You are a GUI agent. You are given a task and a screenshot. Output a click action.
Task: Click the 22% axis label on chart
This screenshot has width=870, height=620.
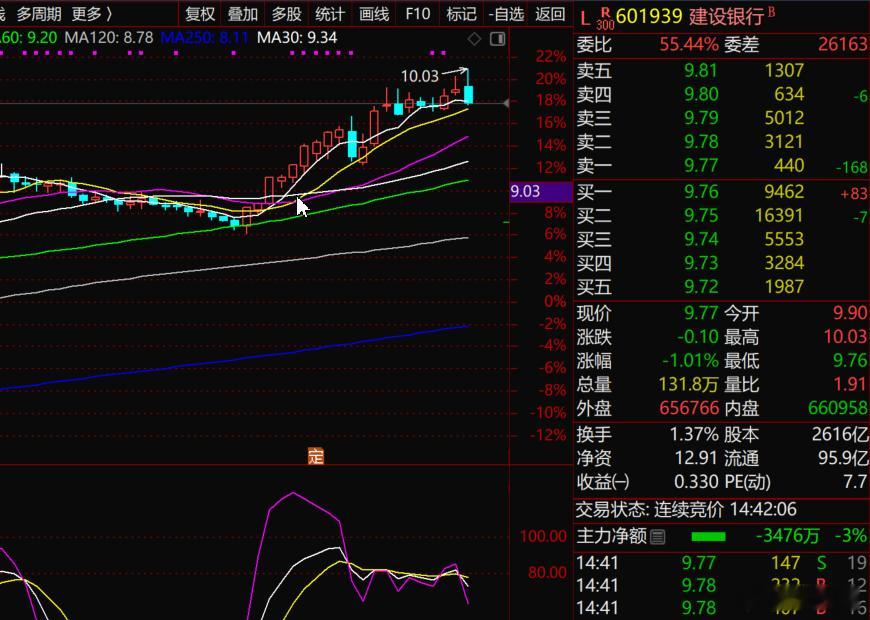[550, 56]
